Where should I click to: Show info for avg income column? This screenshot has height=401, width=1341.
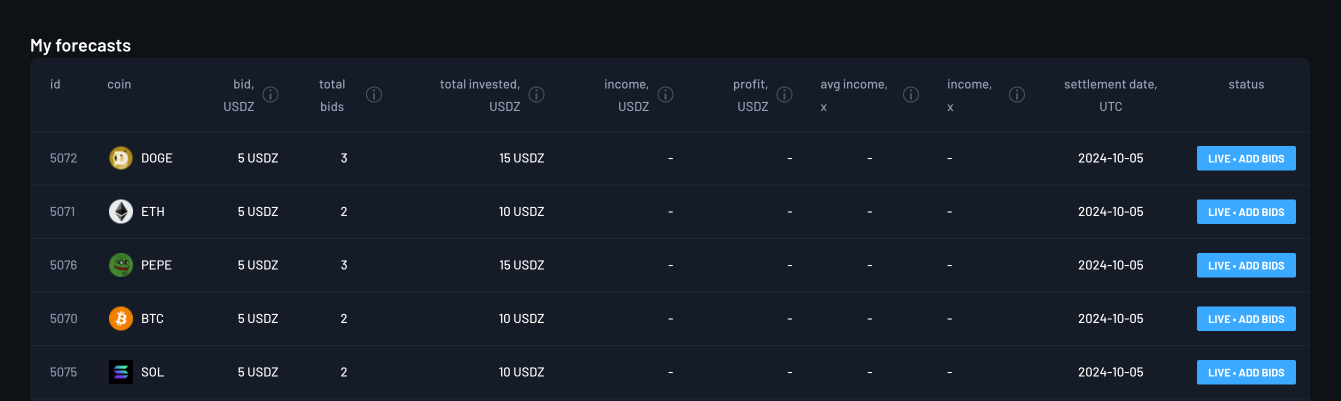(911, 95)
